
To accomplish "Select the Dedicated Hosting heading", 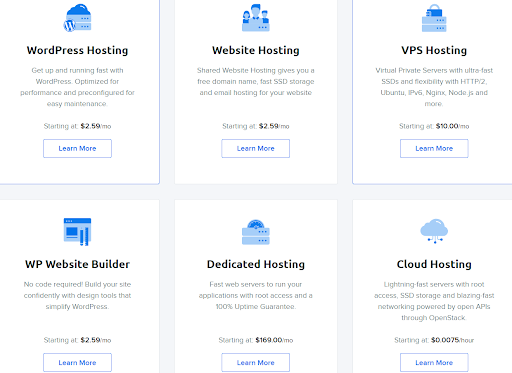I will [256, 264].
